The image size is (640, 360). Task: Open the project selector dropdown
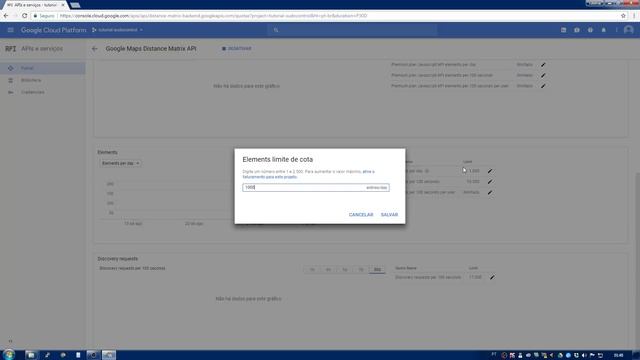[118, 30]
